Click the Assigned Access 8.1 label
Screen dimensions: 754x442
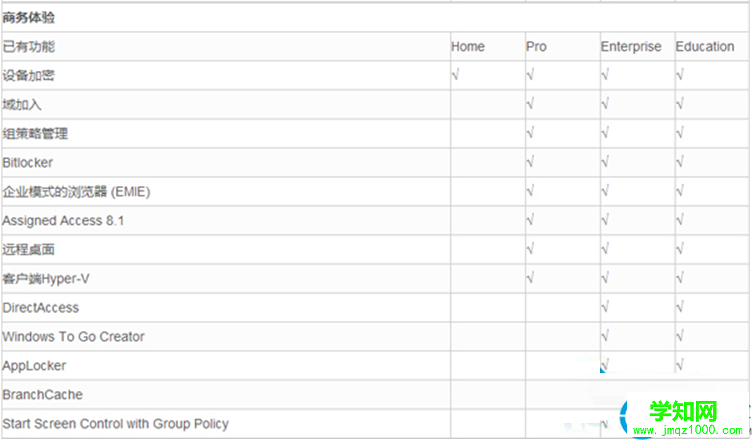64,221
